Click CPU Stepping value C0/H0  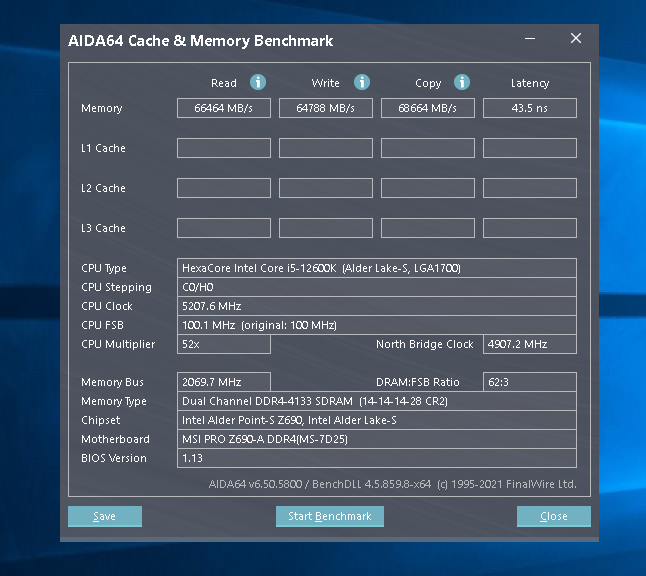377,287
